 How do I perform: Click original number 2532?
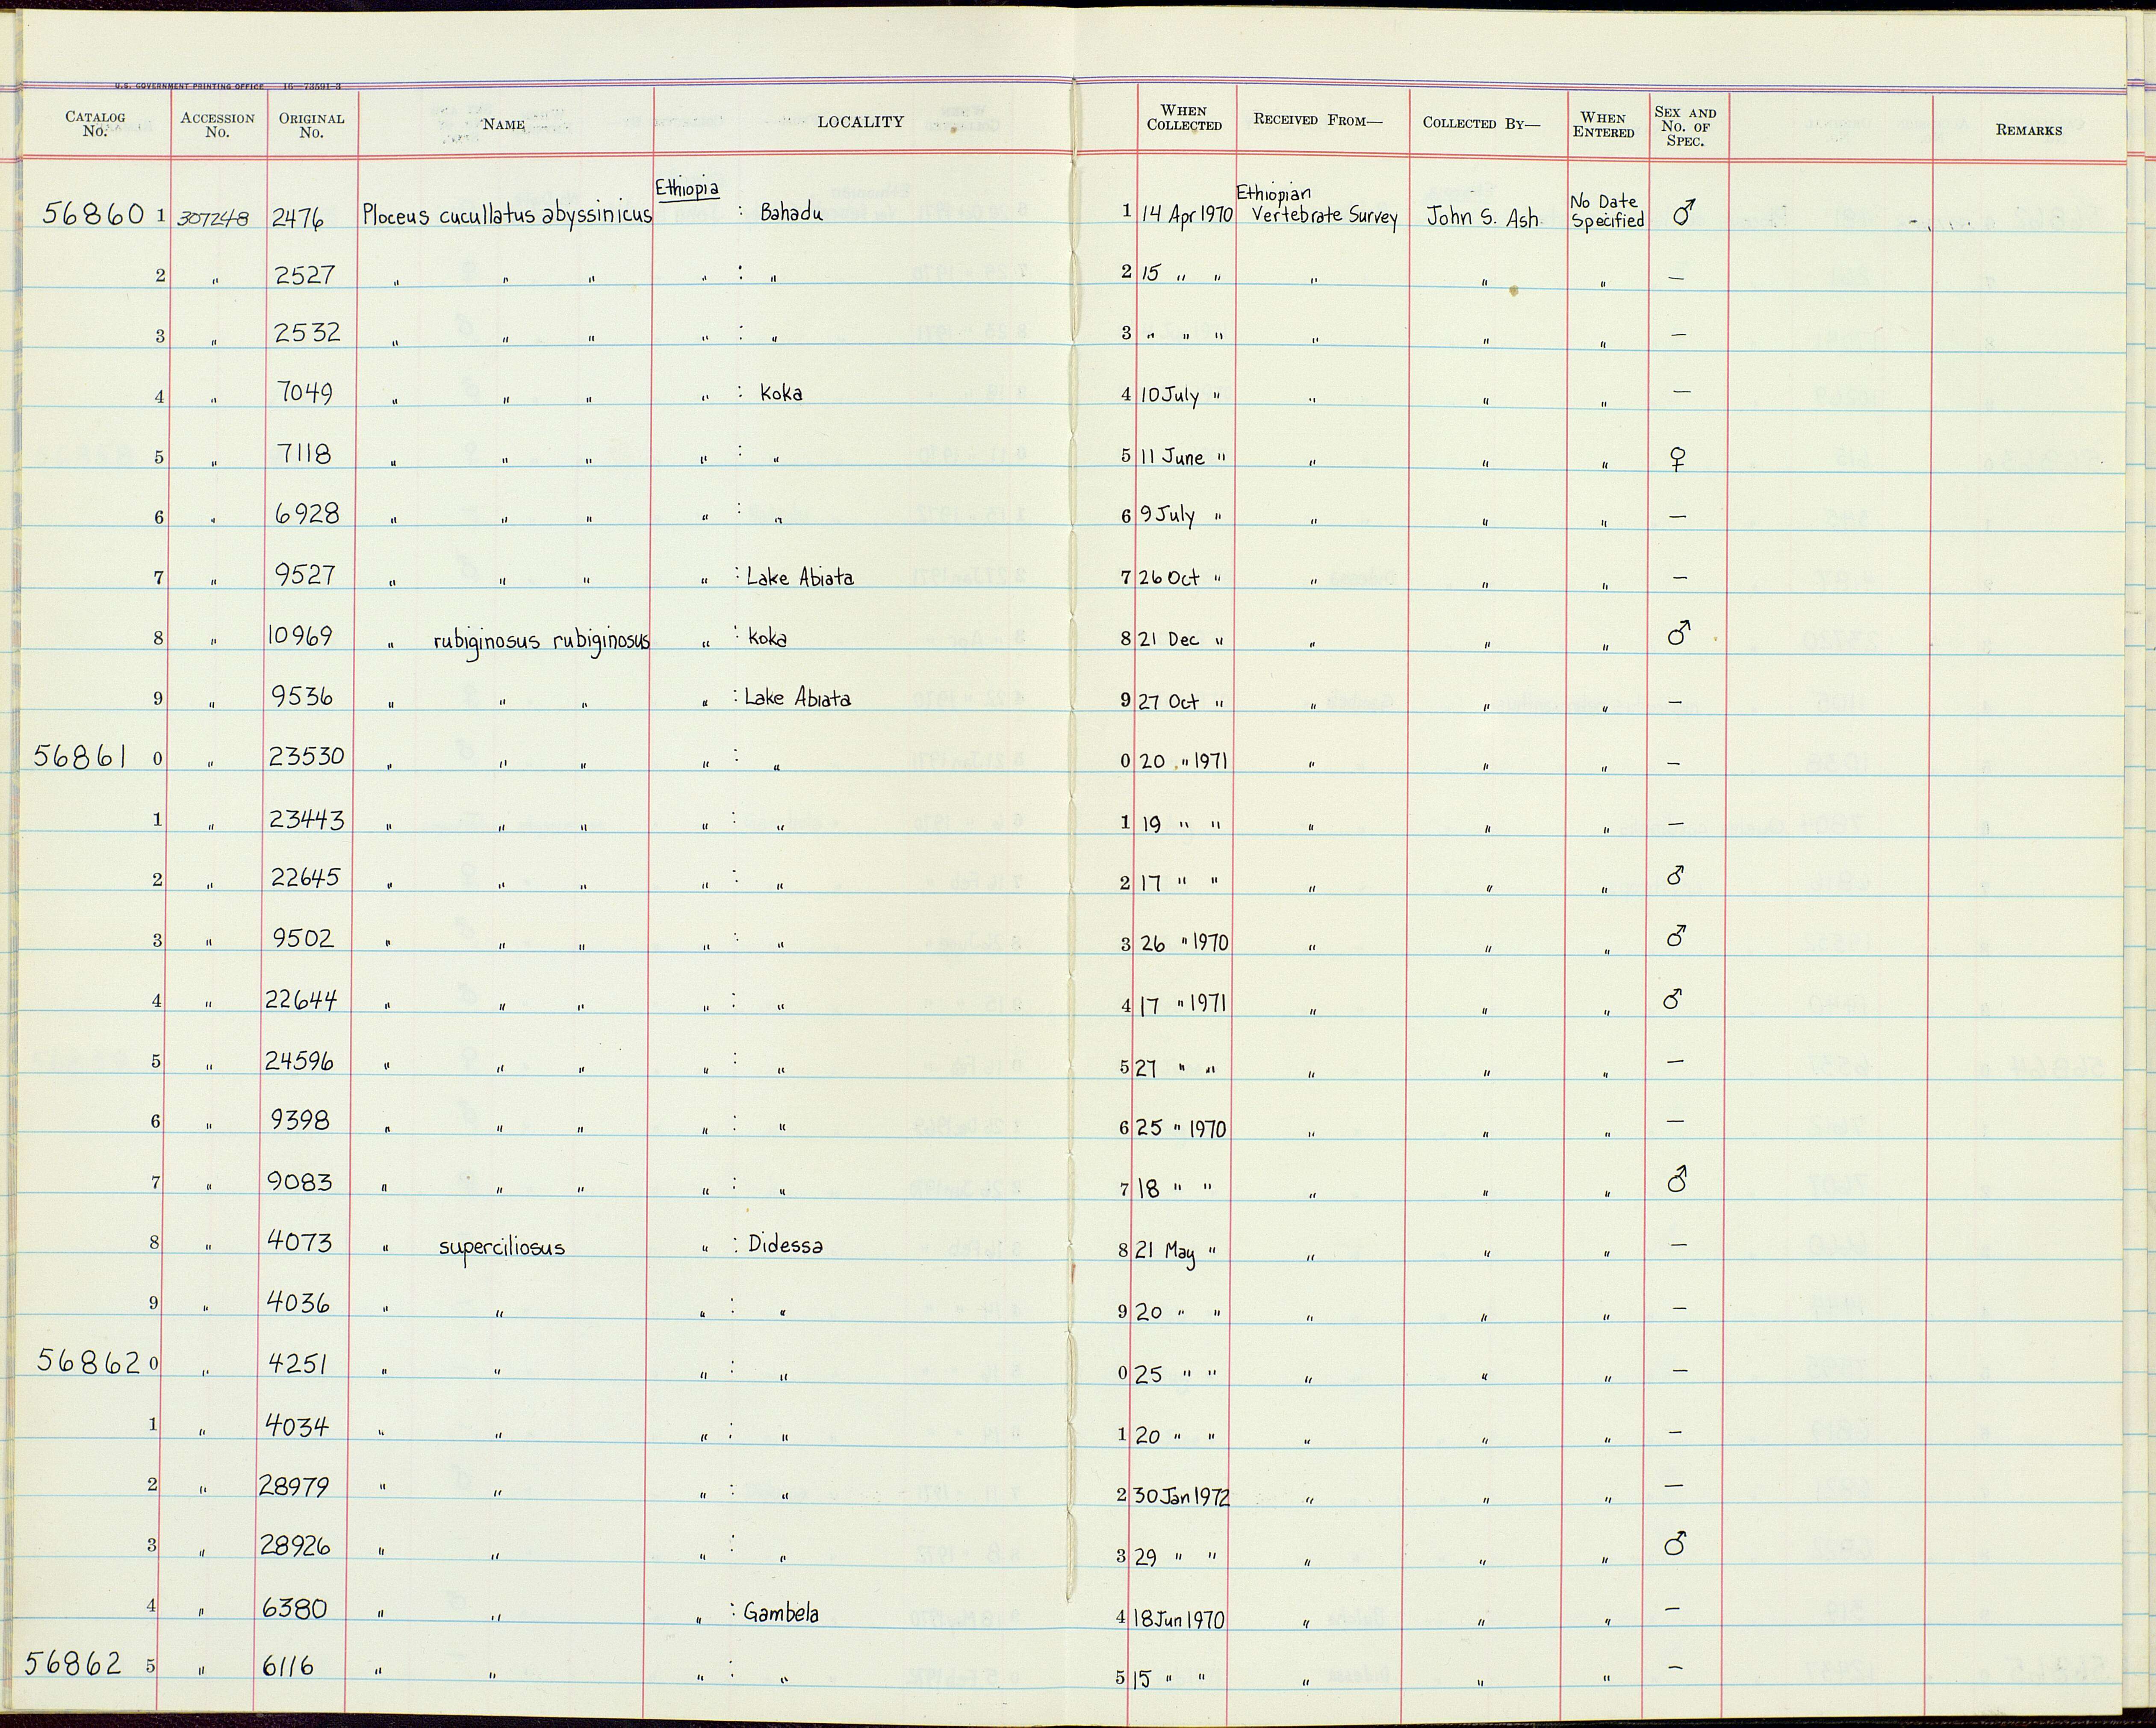point(306,332)
